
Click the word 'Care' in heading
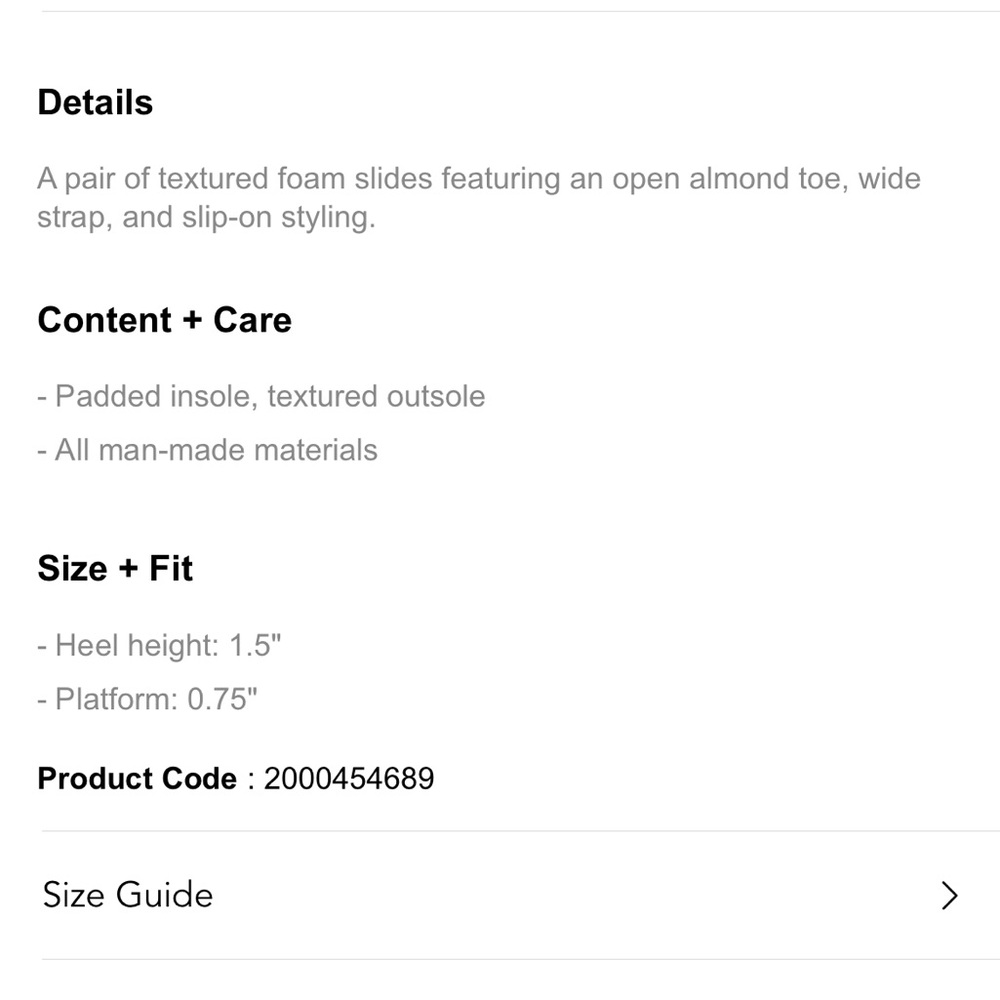point(253,320)
